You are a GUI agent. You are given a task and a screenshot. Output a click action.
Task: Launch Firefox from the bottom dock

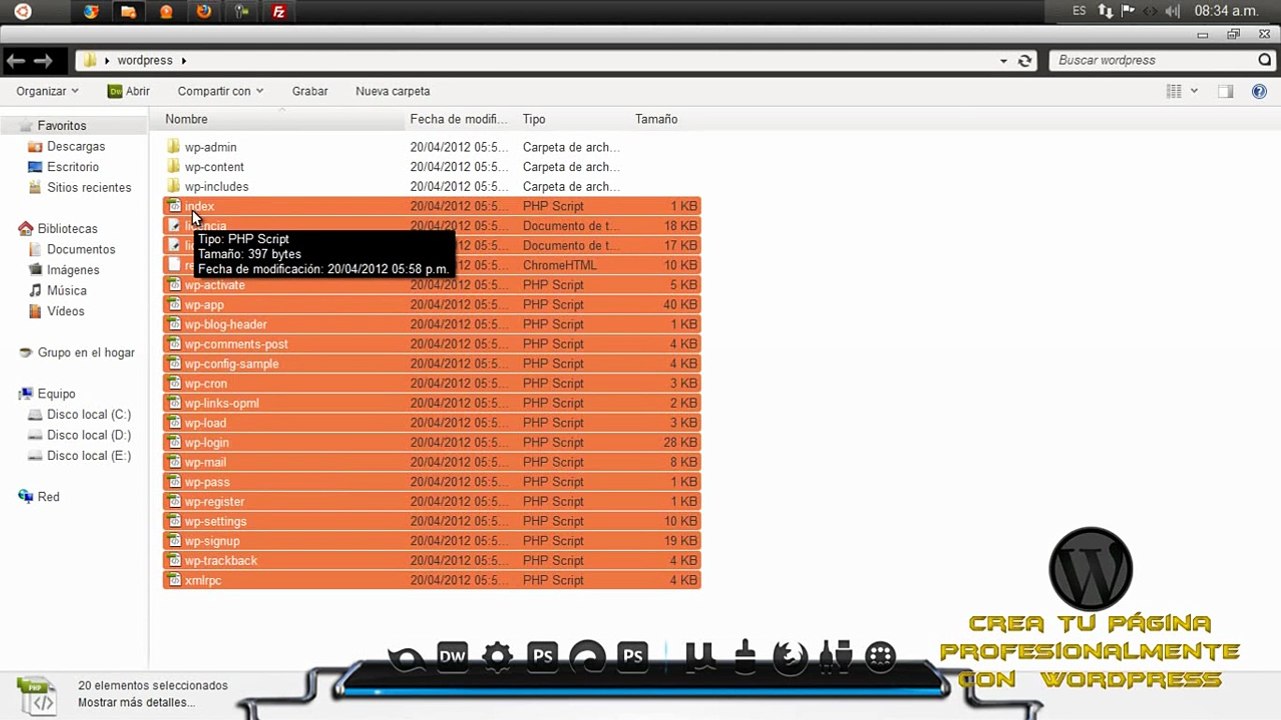point(790,657)
